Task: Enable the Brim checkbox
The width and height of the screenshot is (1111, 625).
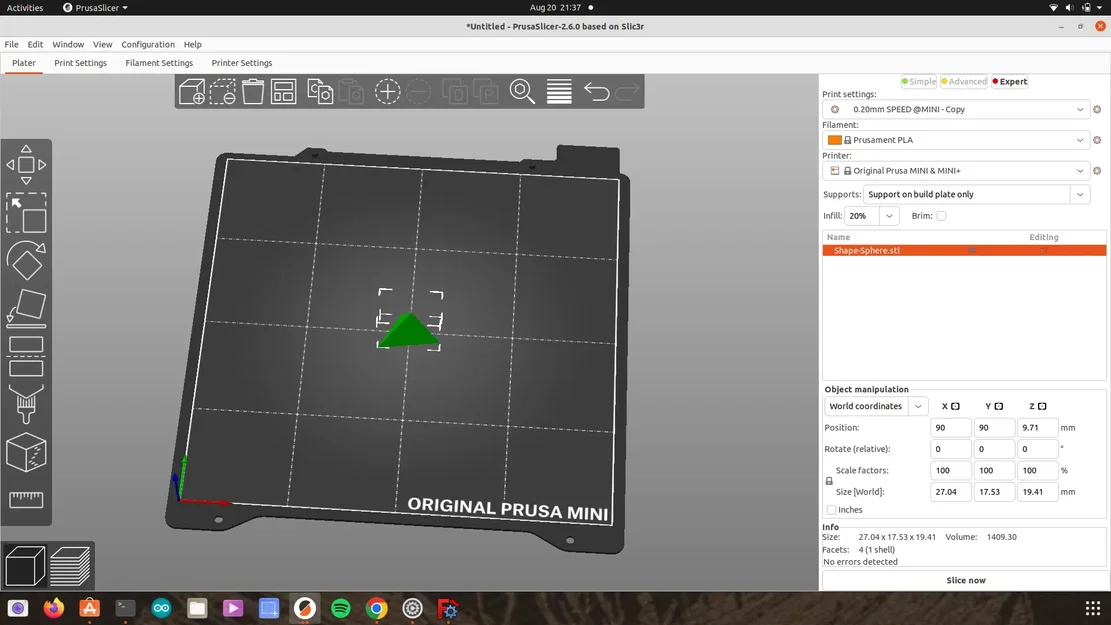Action: pyautogui.click(x=941, y=216)
